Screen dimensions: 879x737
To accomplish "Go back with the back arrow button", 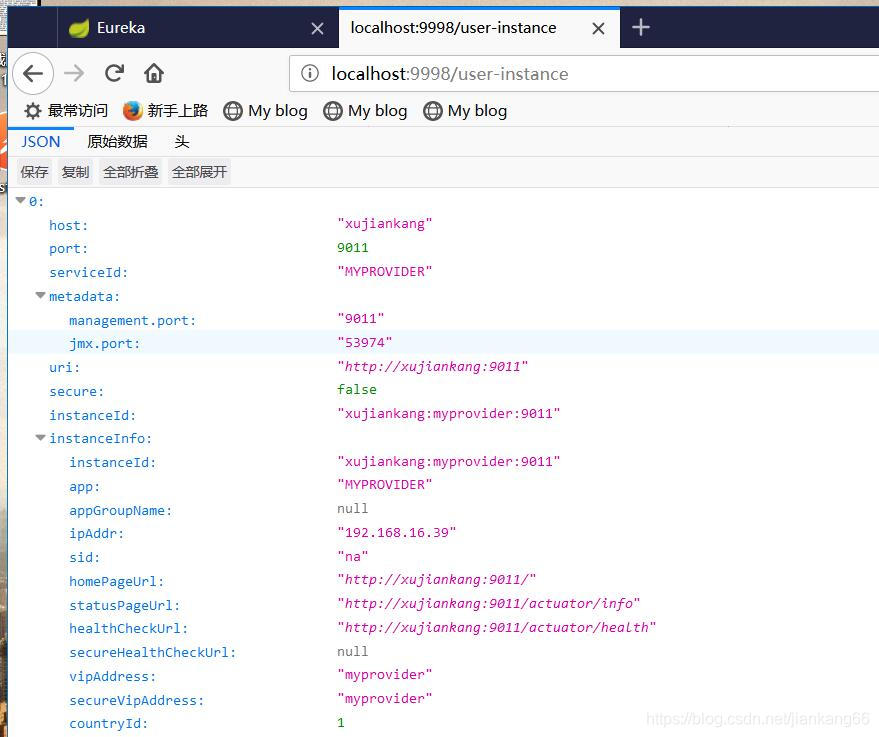I will [33, 73].
